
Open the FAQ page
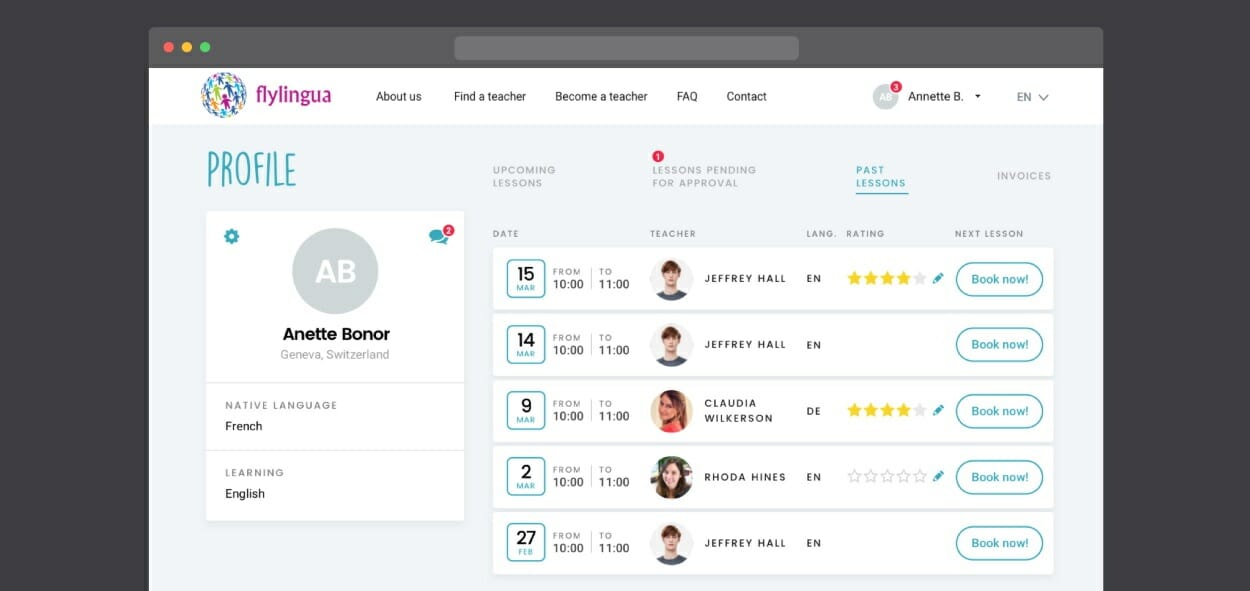click(687, 97)
